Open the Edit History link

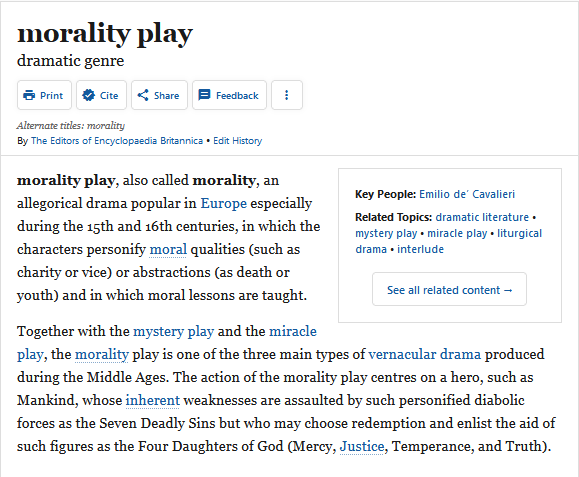point(237,141)
